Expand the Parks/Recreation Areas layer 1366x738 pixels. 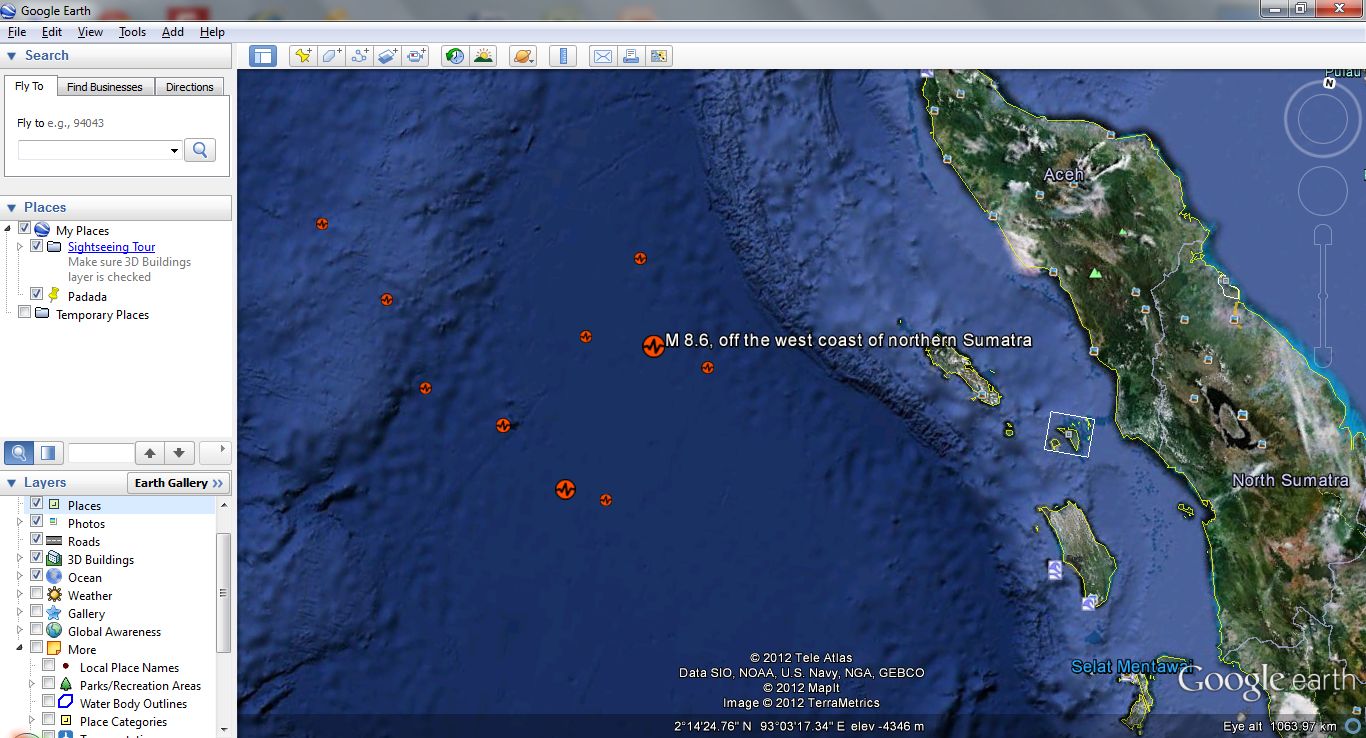33,685
